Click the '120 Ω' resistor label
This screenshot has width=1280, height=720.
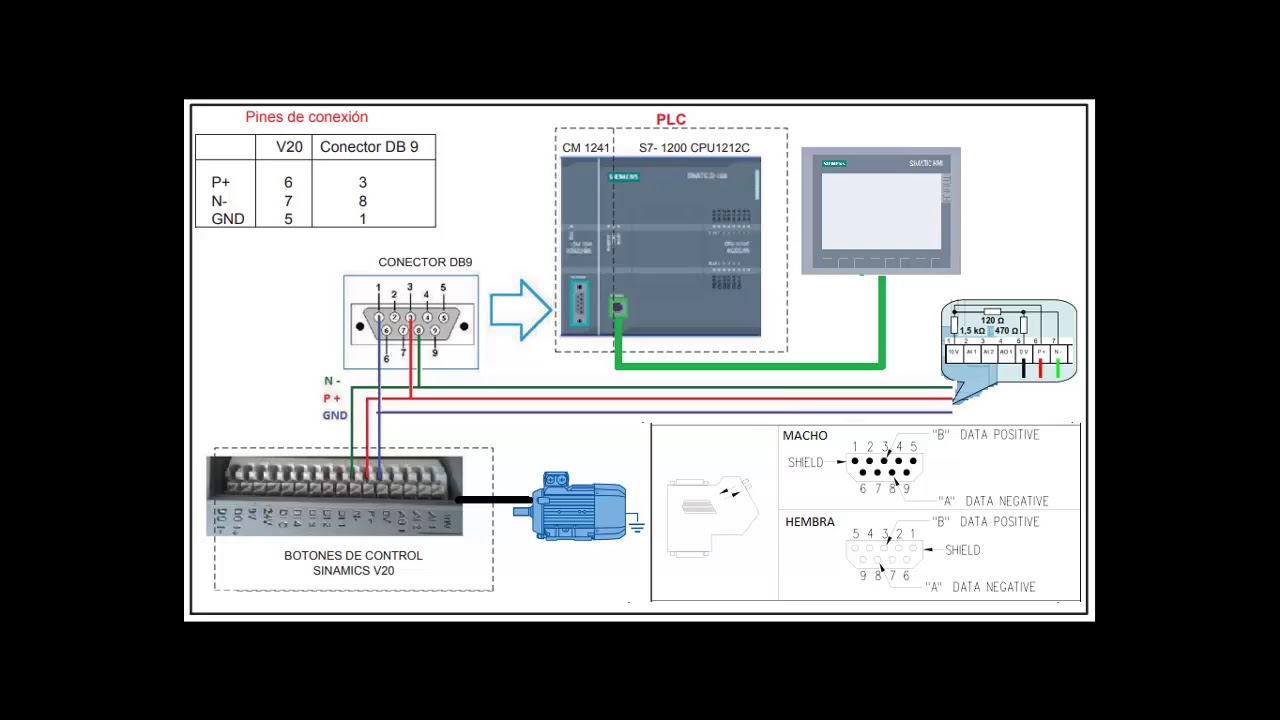[x=992, y=320]
